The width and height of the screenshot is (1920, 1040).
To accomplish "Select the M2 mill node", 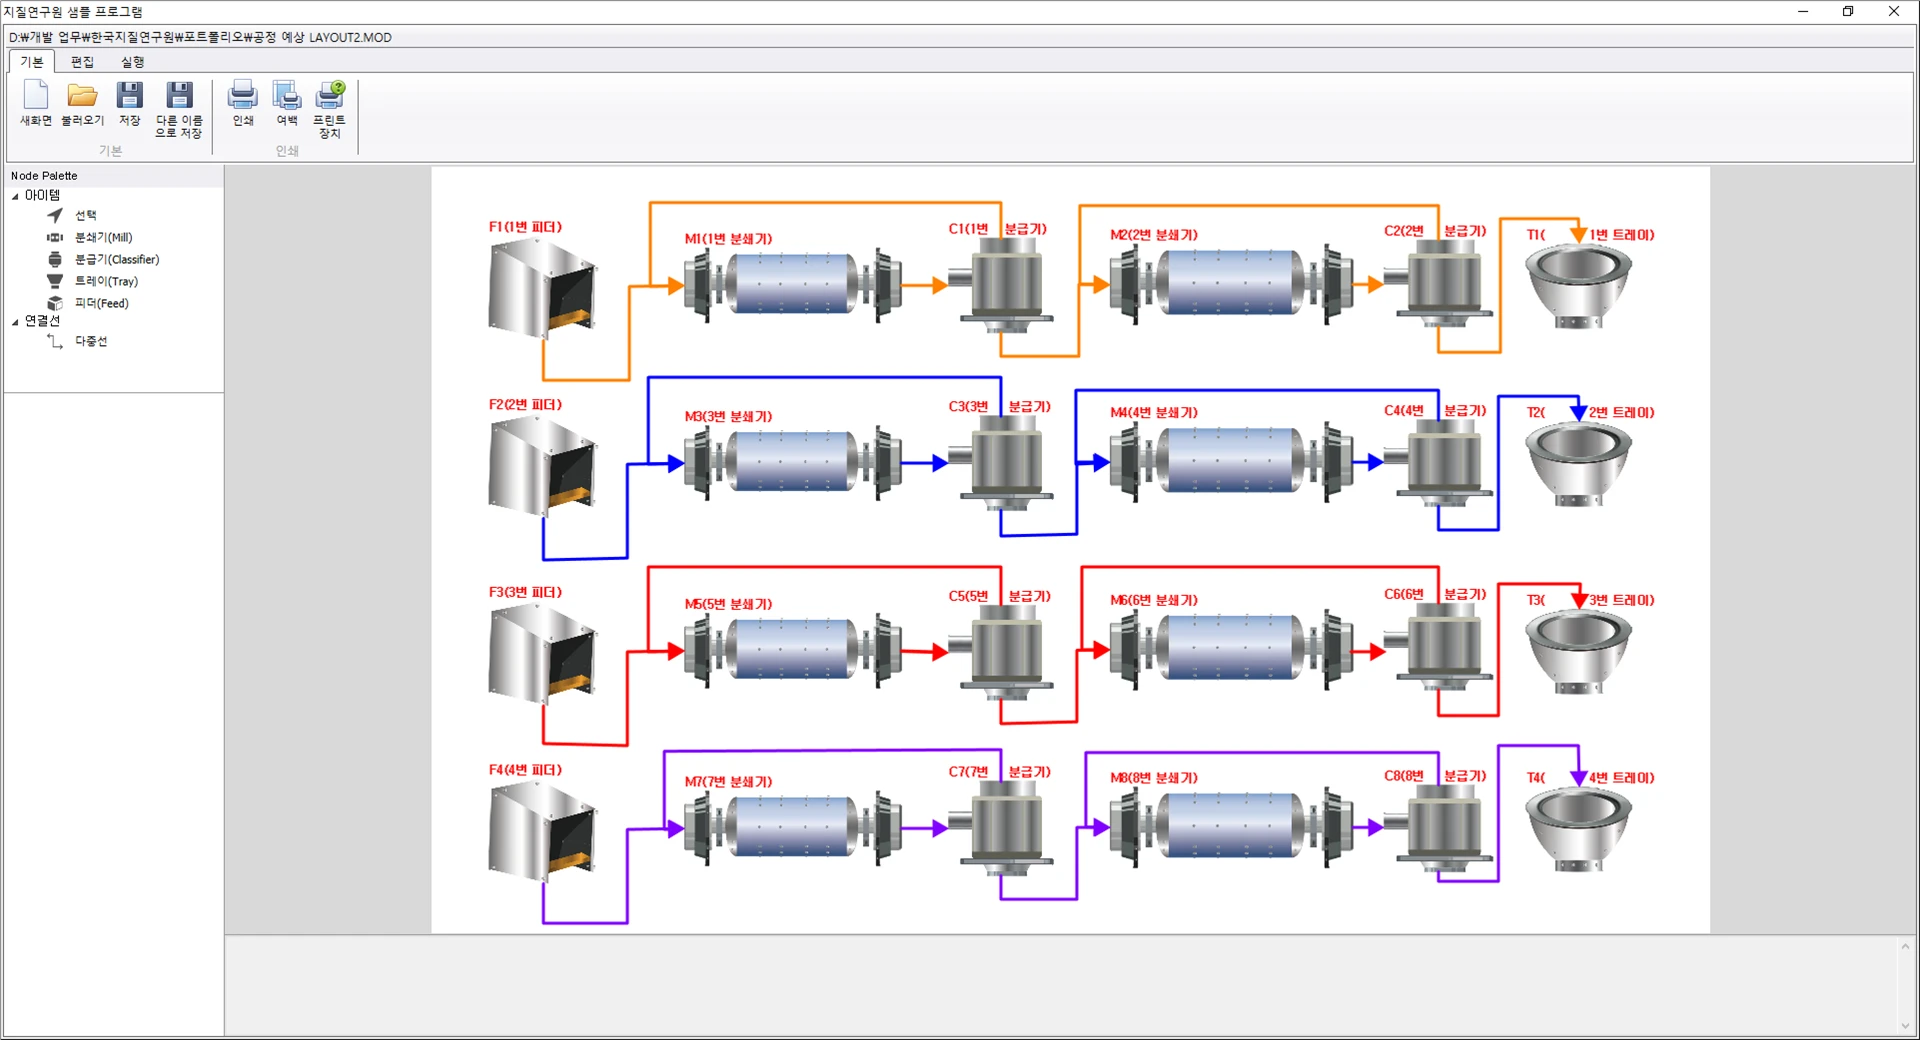I will [1233, 285].
